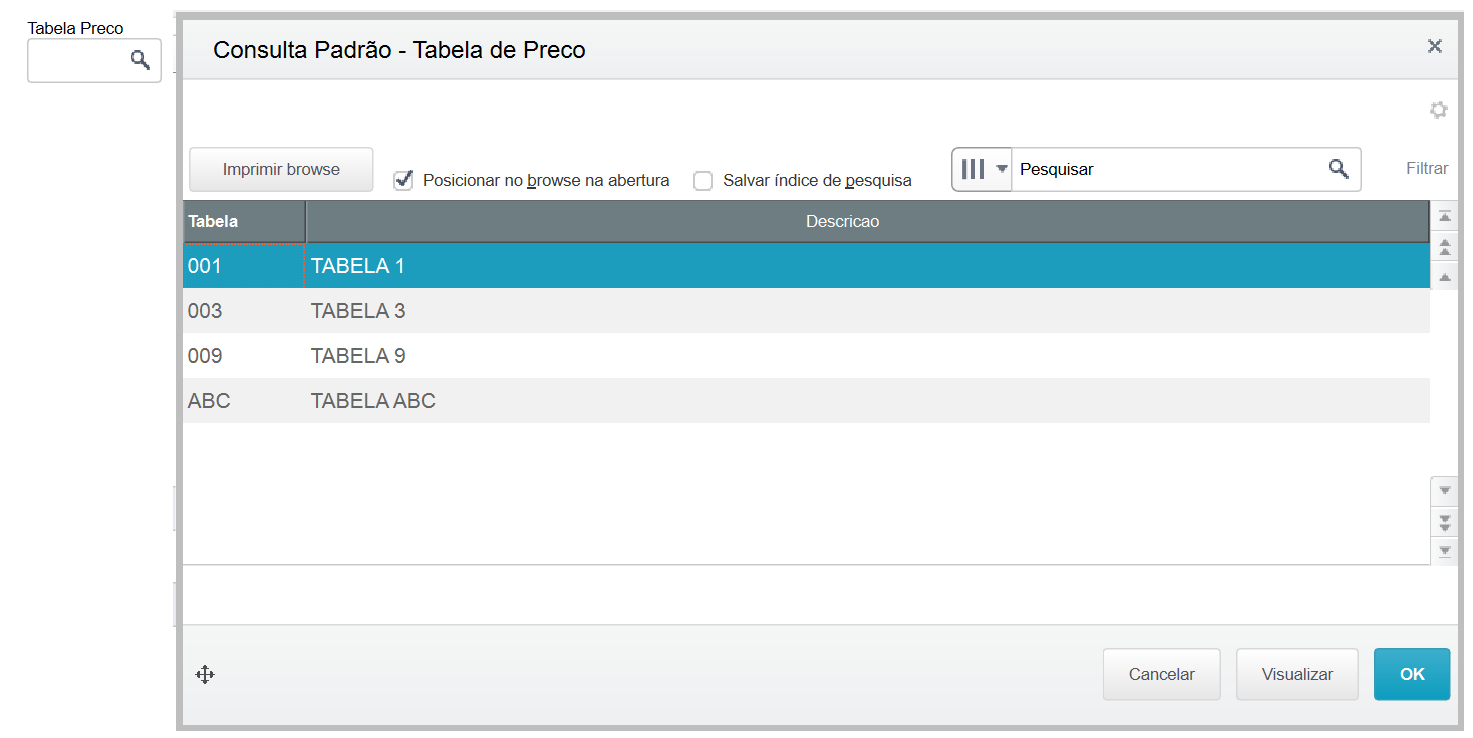1473x738 pixels.
Task: Page up using double up arrow
Action: [1444, 246]
